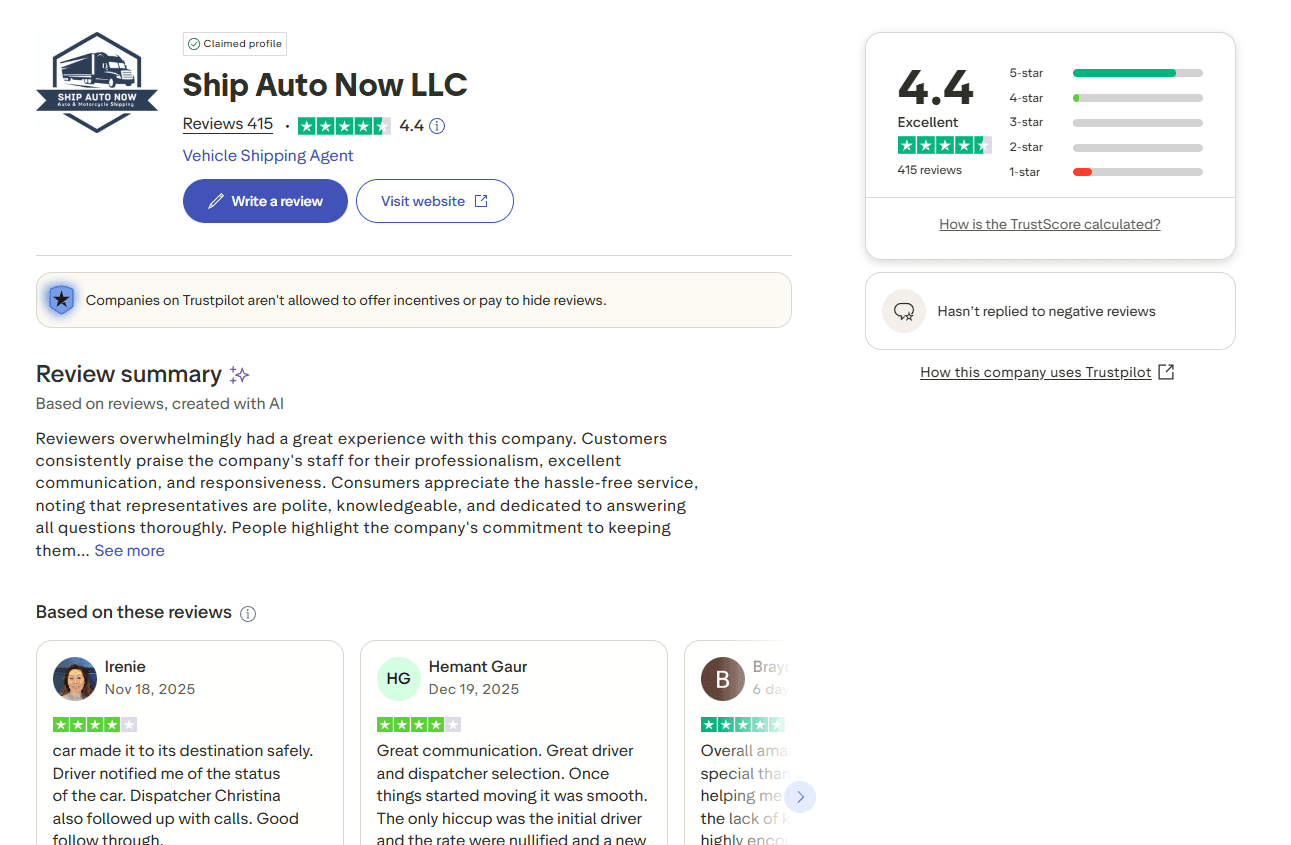
Task: Open the Vehicle Shipping Agent category link
Action: click(268, 156)
